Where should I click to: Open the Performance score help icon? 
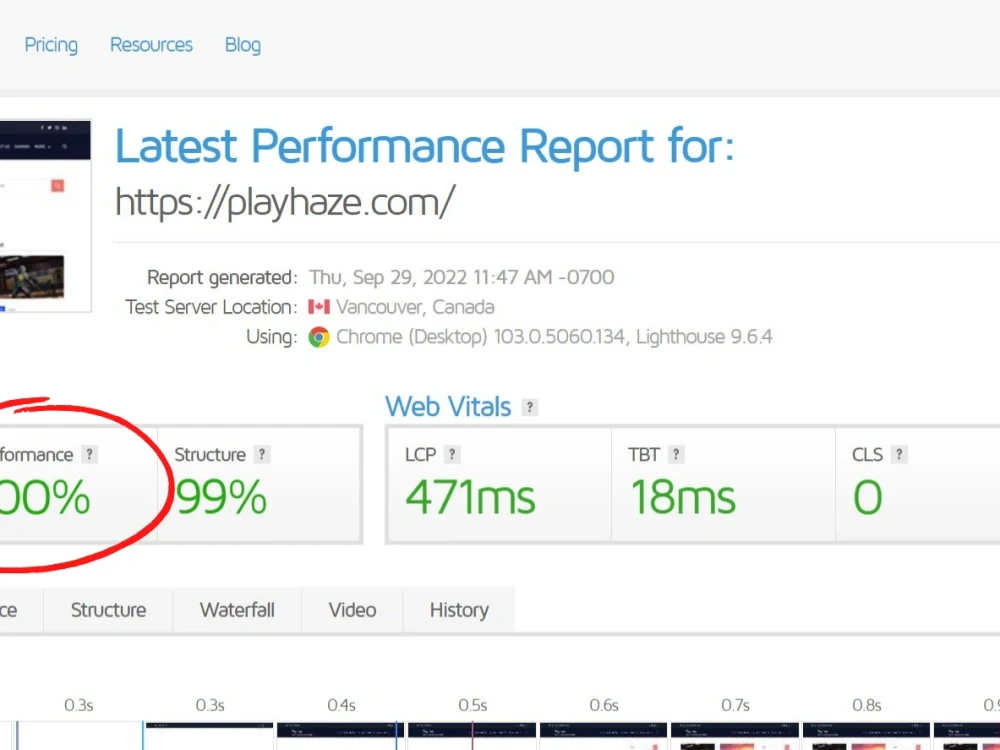(90, 454)
